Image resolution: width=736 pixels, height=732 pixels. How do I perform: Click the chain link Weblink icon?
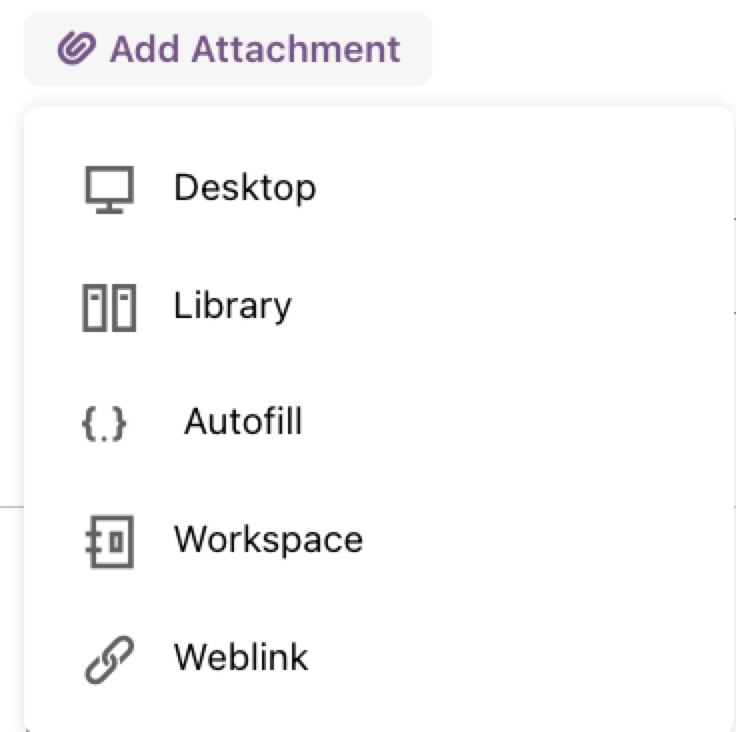[x=109, y=660]
